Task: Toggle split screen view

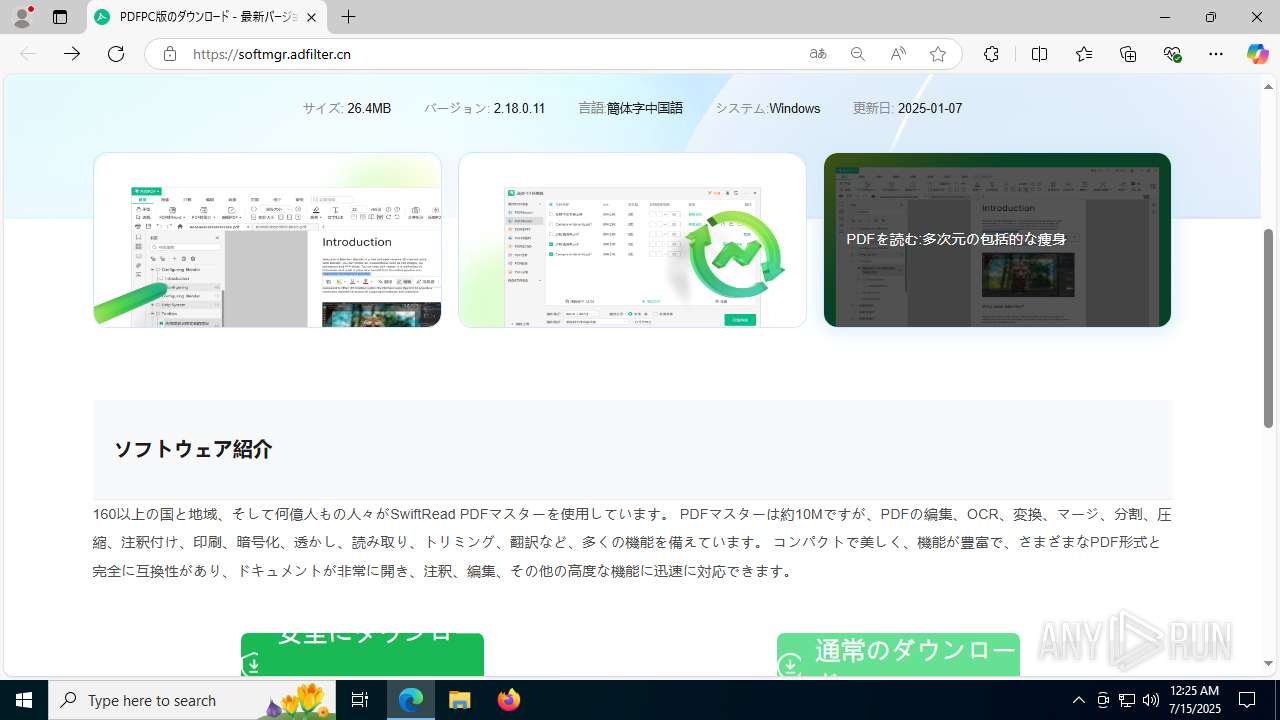Action: coord(1039,54)
